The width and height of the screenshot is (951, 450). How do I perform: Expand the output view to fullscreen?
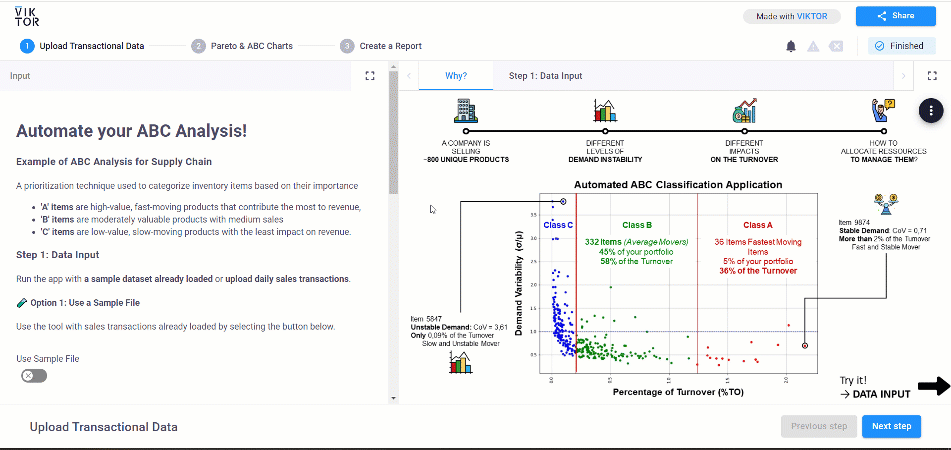[932, 75]
